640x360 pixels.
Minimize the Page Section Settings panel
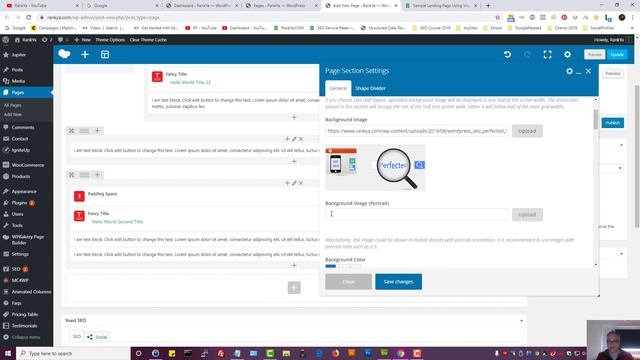tap(578, 72)
